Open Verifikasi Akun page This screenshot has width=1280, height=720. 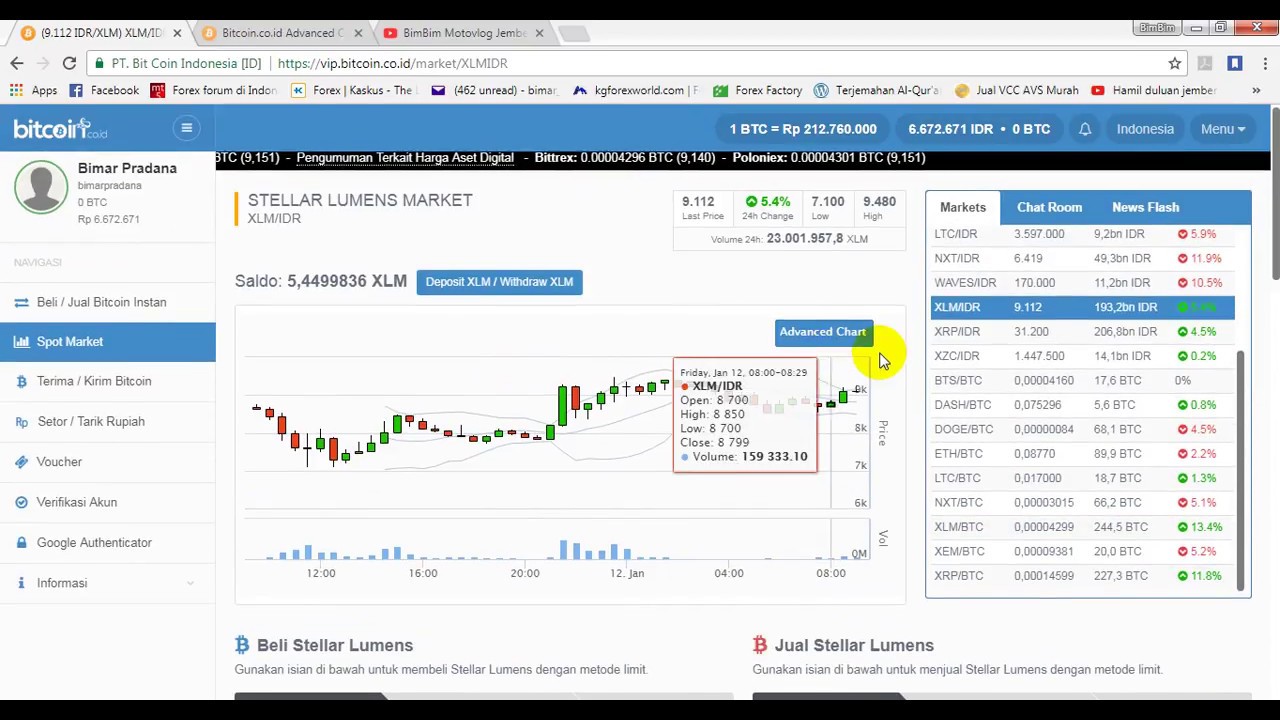107,502
